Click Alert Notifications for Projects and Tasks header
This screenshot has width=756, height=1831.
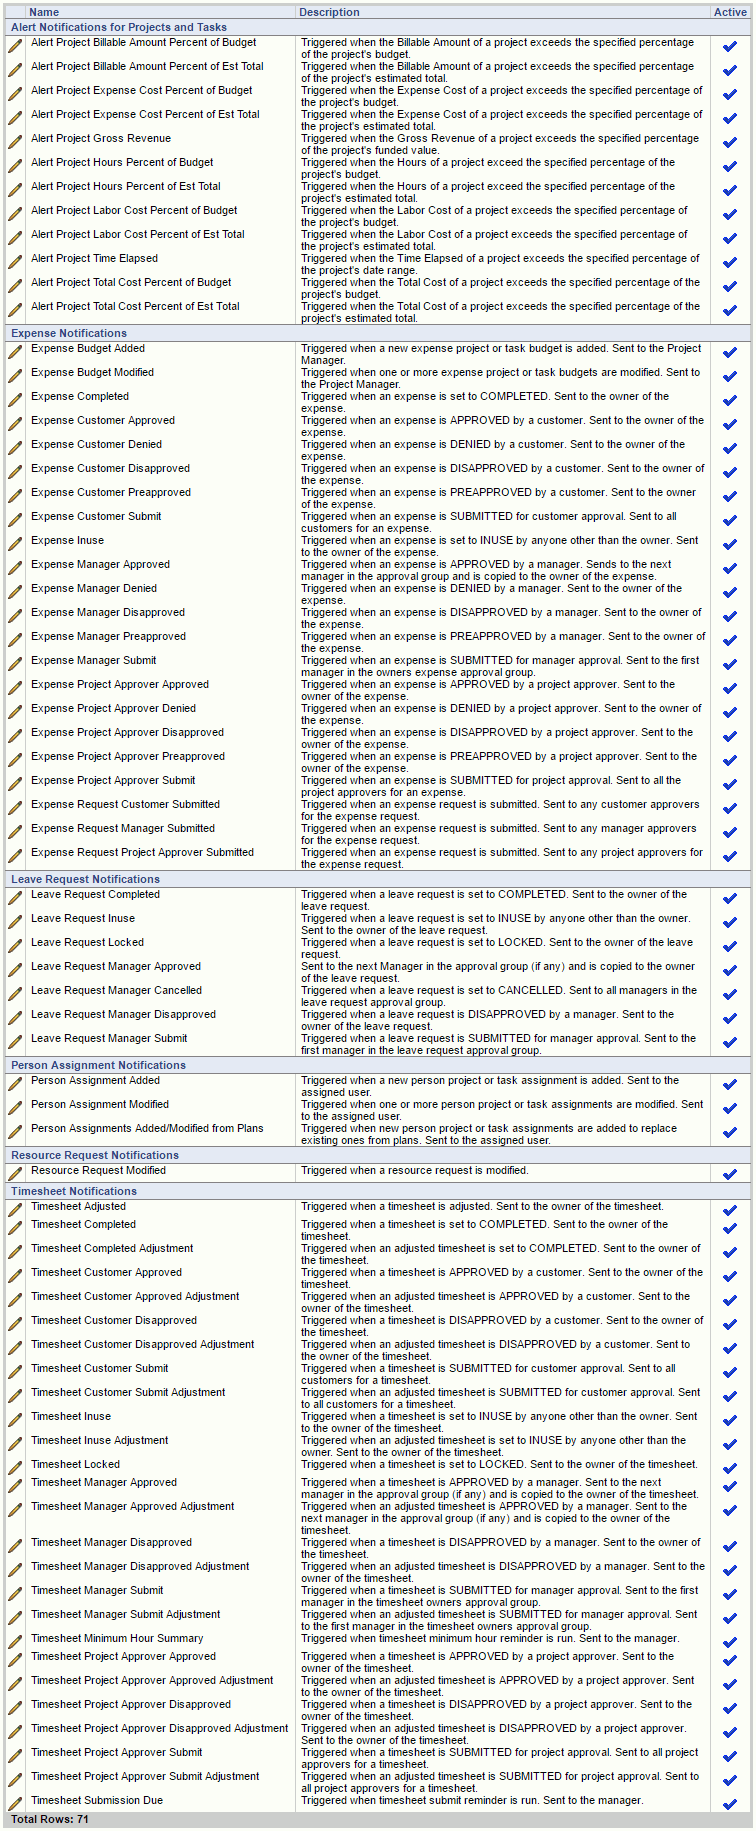pos(119,27)
